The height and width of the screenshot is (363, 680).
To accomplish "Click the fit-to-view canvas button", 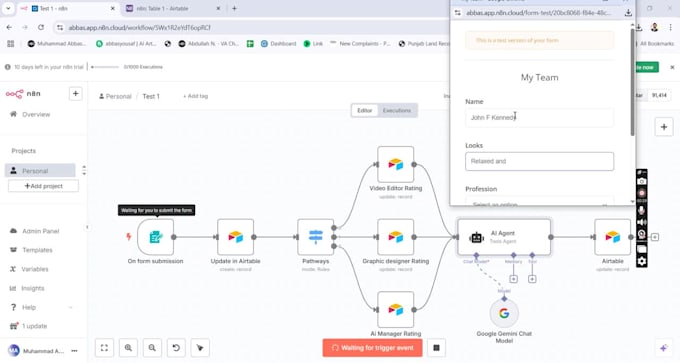I will pyautogui.click(x=104, y=347).
